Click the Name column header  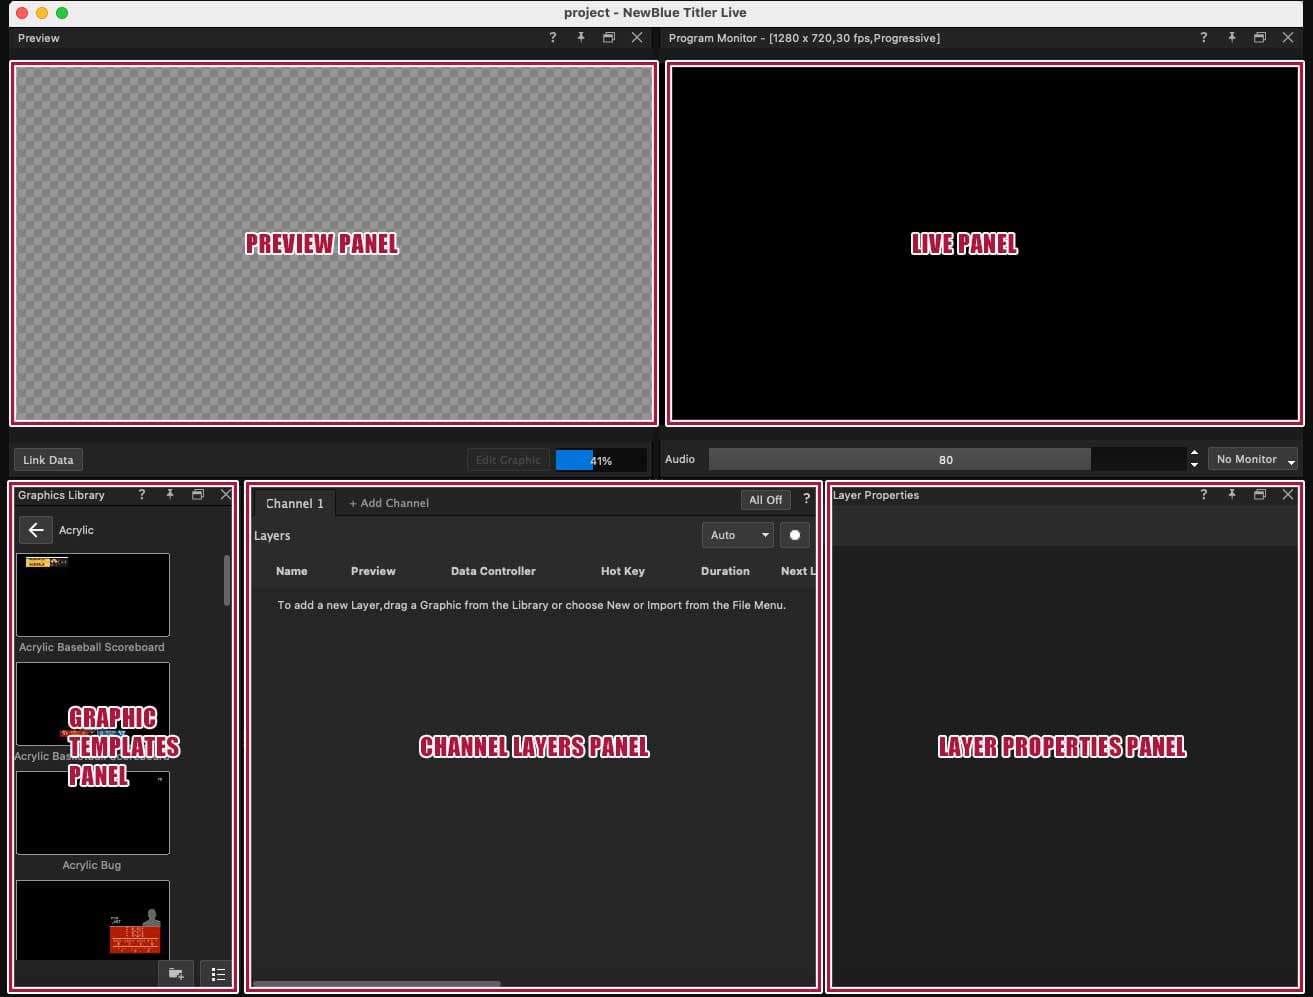click(x=292, y=571)
